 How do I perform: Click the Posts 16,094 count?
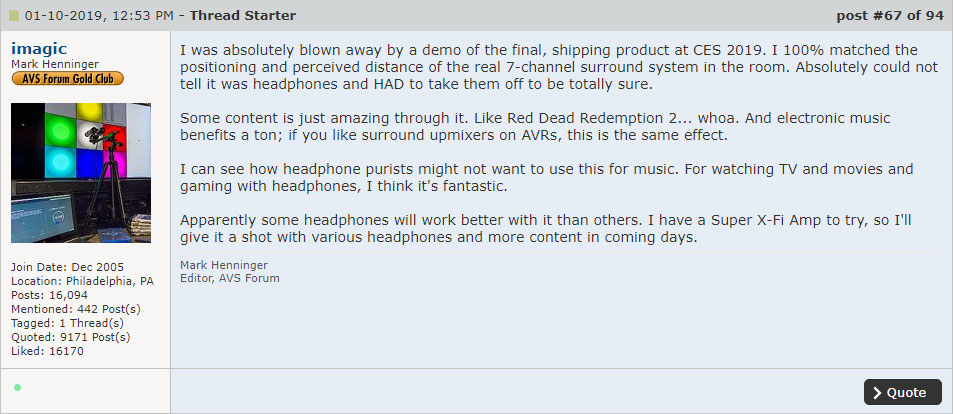(50, 295)
